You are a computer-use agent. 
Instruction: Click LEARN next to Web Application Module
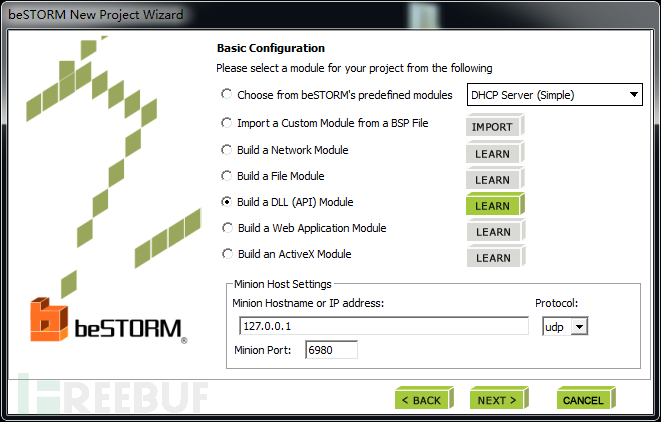point(496,230)
